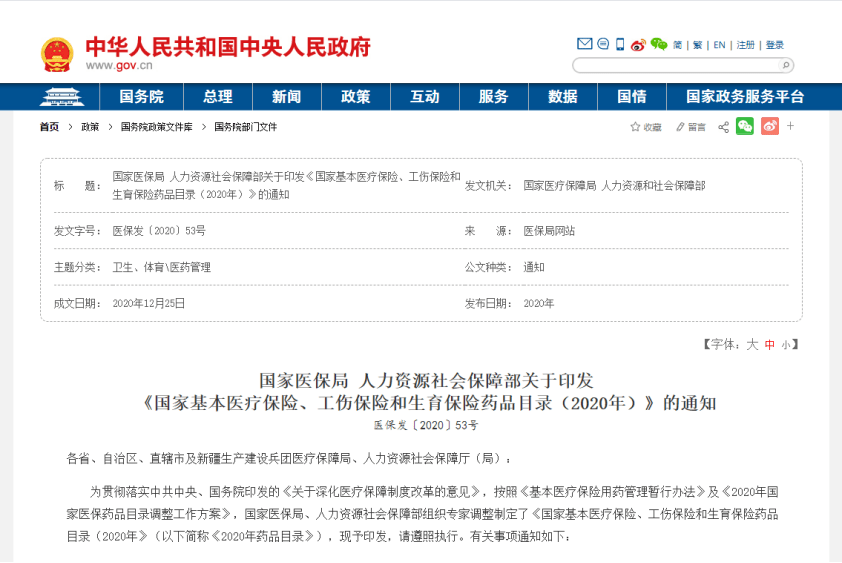Click the mail envelope icon in header

pos(584,44)
